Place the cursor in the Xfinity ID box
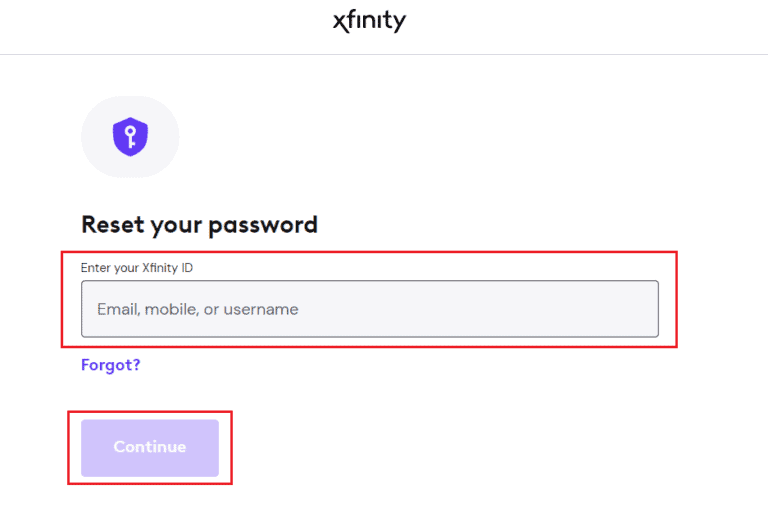The height and width of the screenshot is (526, 768). click(369, 309)
